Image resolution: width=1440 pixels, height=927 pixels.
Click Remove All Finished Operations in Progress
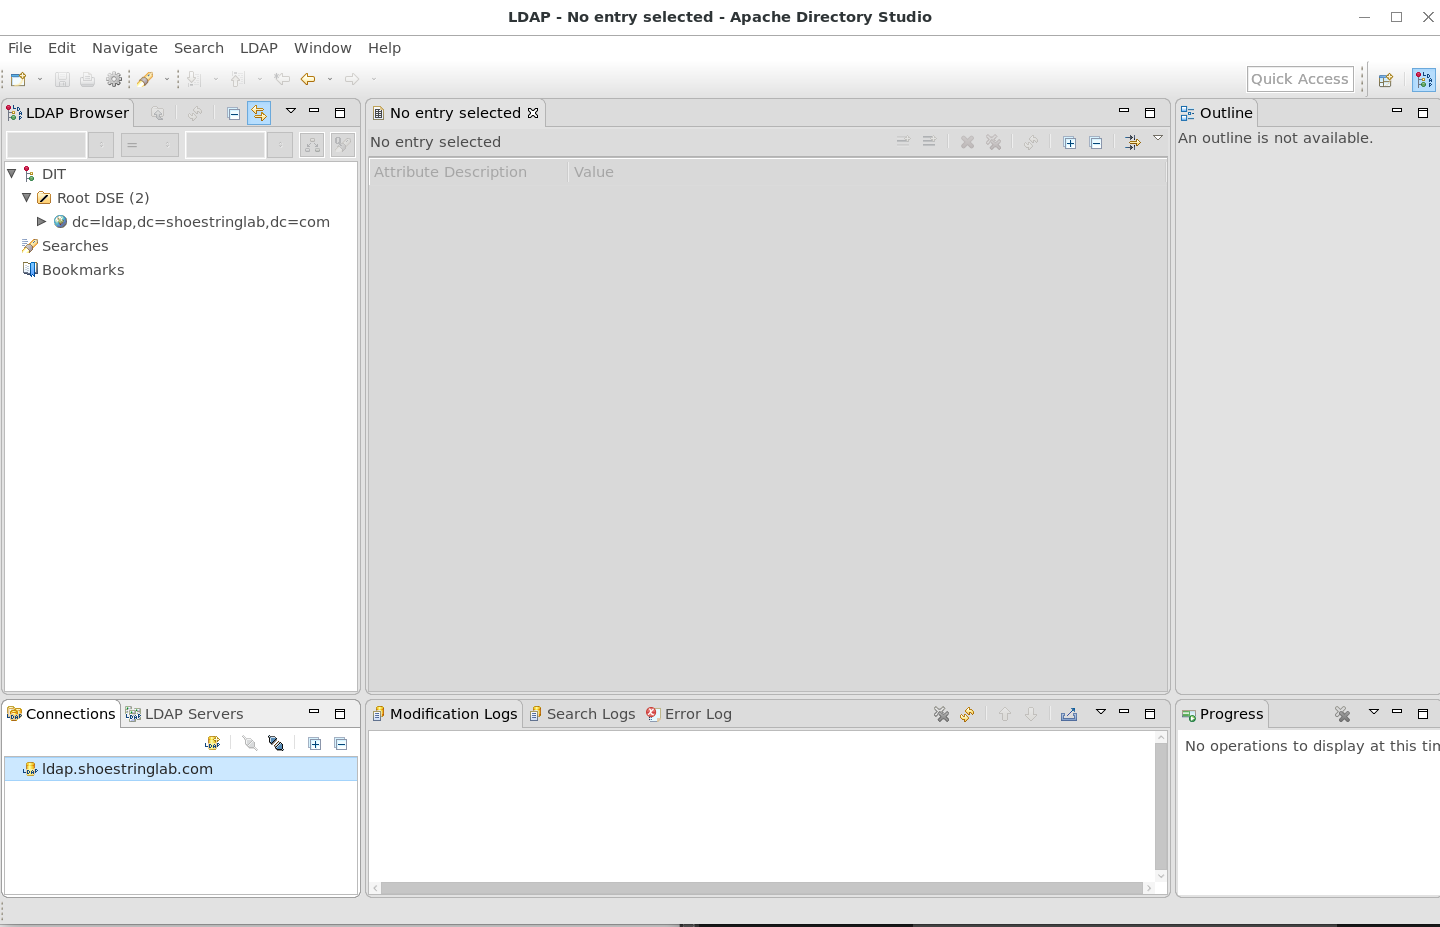(x=1342, y=714)
